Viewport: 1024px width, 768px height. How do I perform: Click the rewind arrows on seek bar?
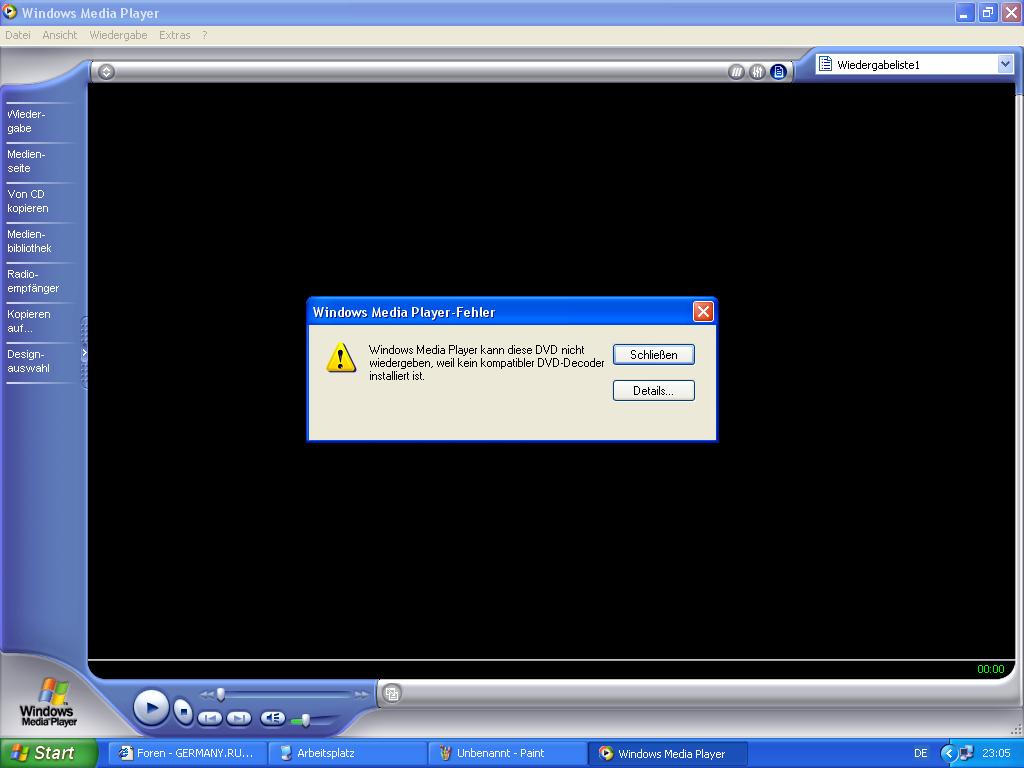tap(206, 695)
